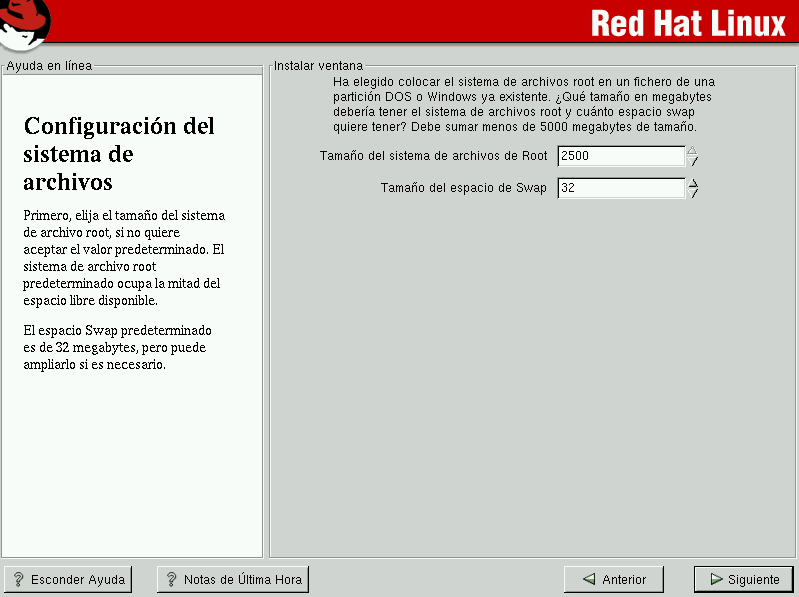This screenshot has height=597, width=799.
Task: Click the Root size field showing 2500
Action: (620, 156)
